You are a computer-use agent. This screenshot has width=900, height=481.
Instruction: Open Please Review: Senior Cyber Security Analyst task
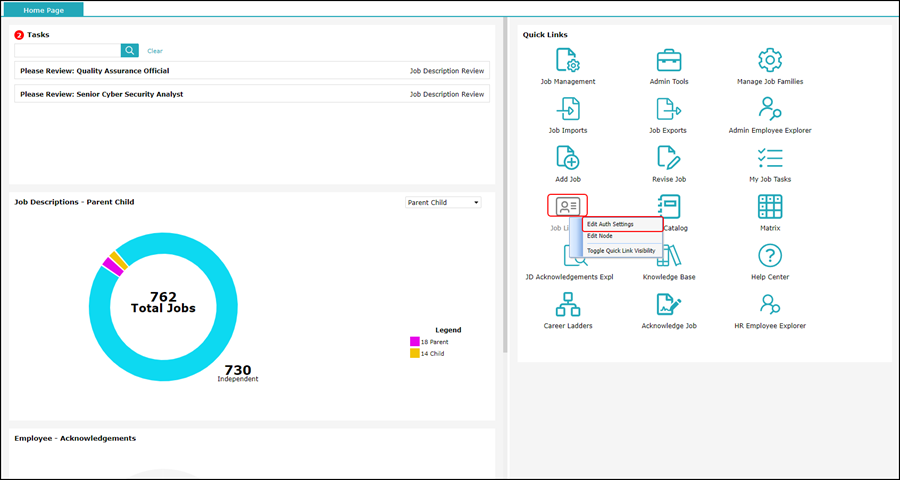(252, 94)
